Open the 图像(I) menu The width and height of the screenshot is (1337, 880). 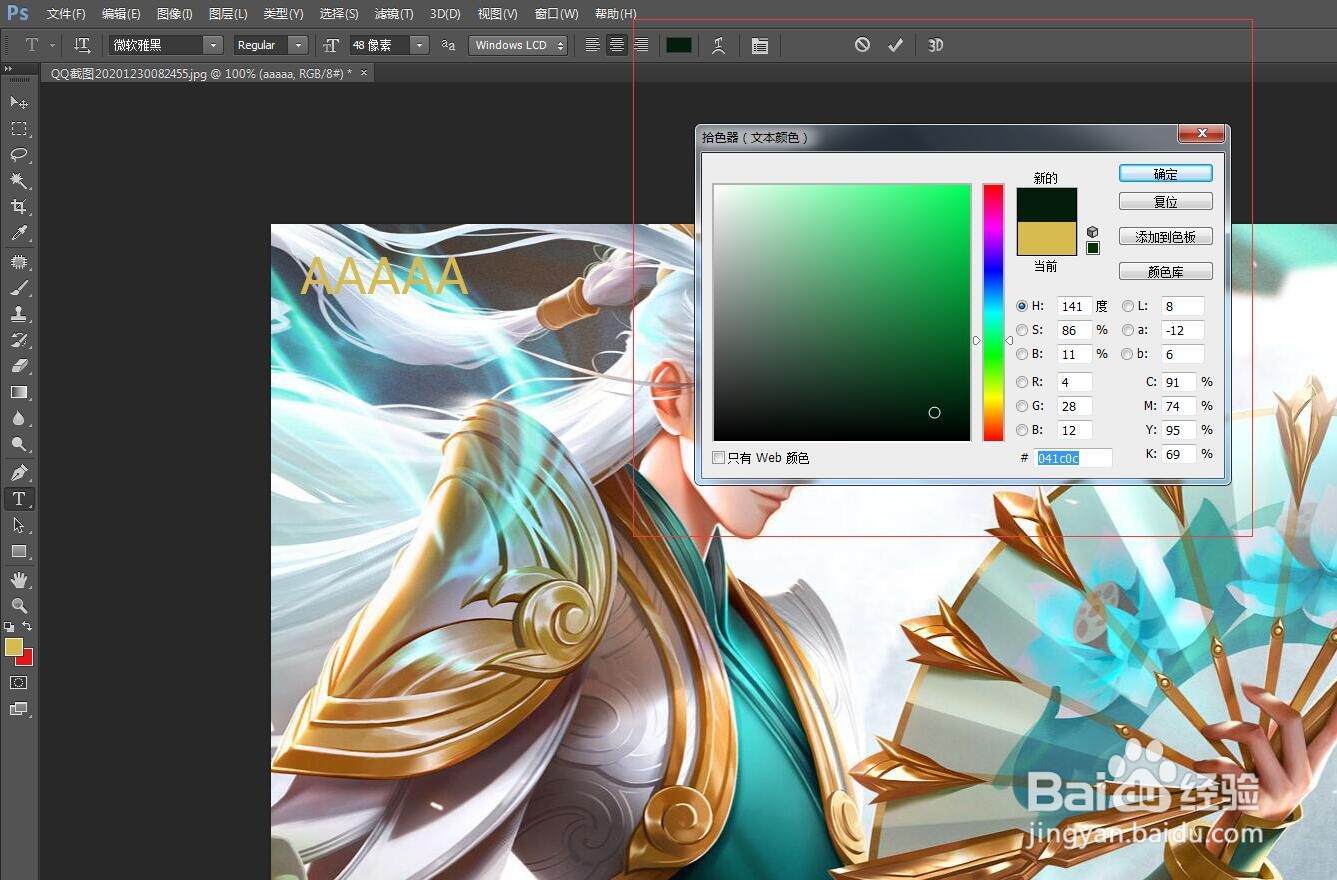[x=175, y=14]
